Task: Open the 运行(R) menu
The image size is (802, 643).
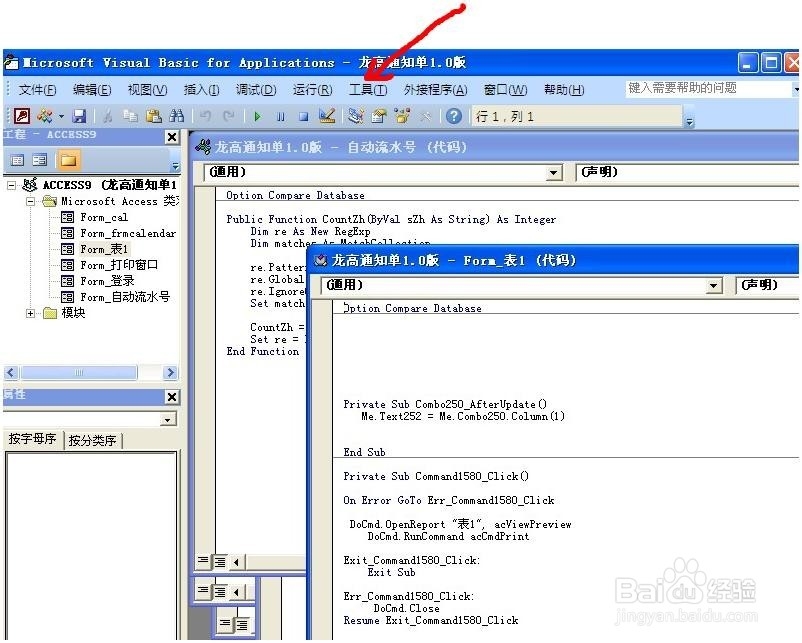Action: coord(313,90)
